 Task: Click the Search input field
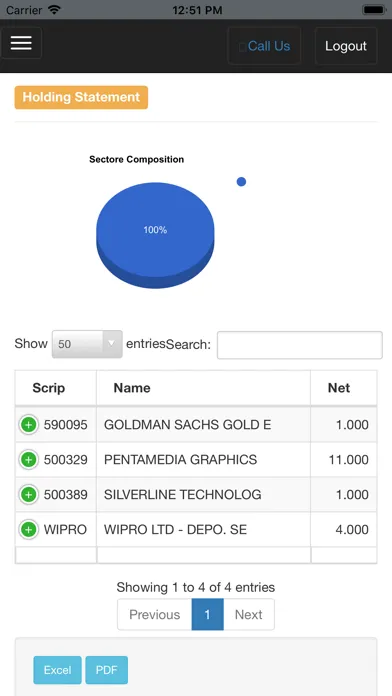tap(300, 345)
